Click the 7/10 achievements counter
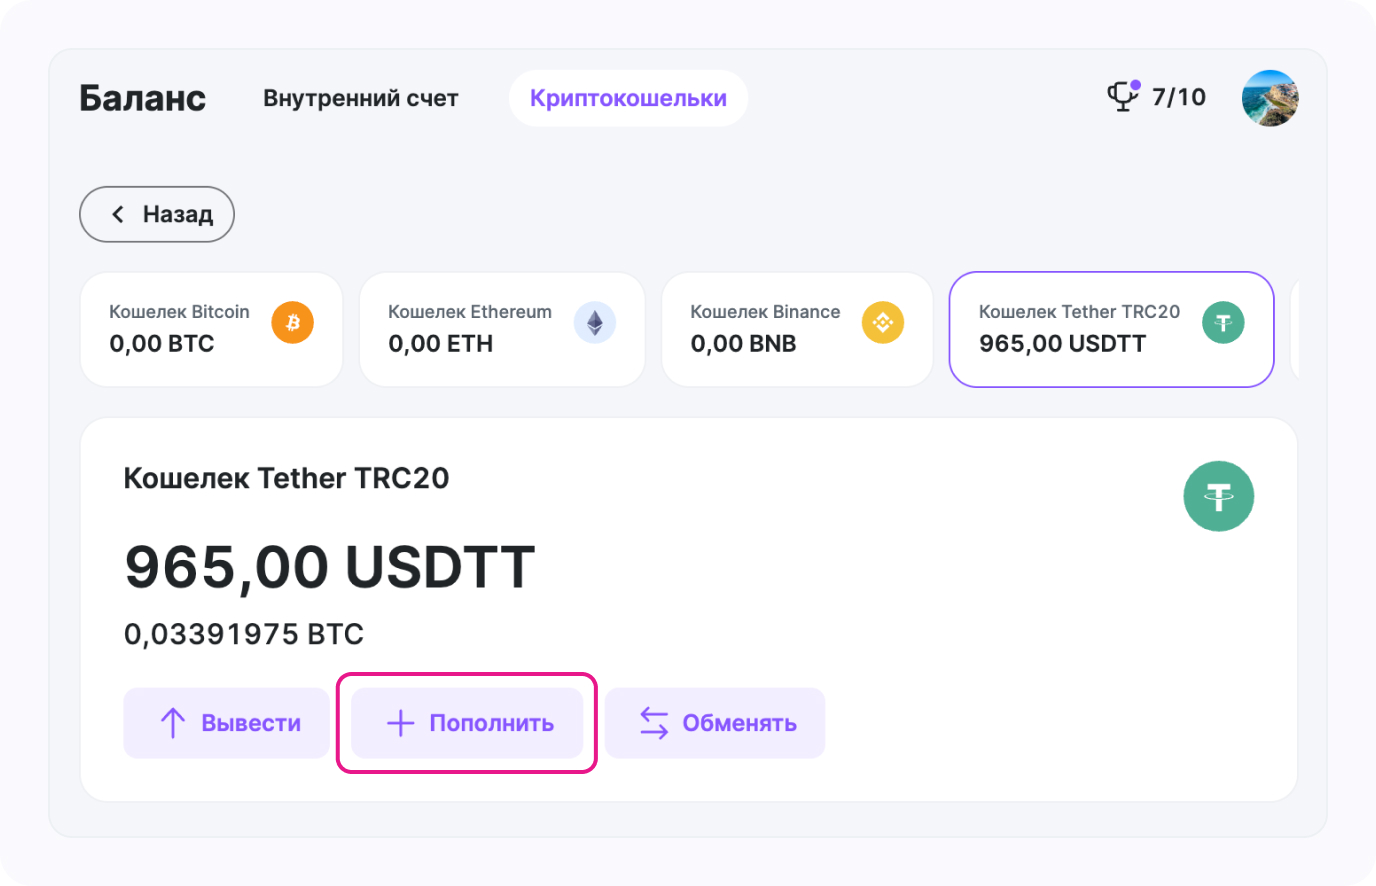This screenshot has width=1376, height=886. click(x=1179, y=97)
